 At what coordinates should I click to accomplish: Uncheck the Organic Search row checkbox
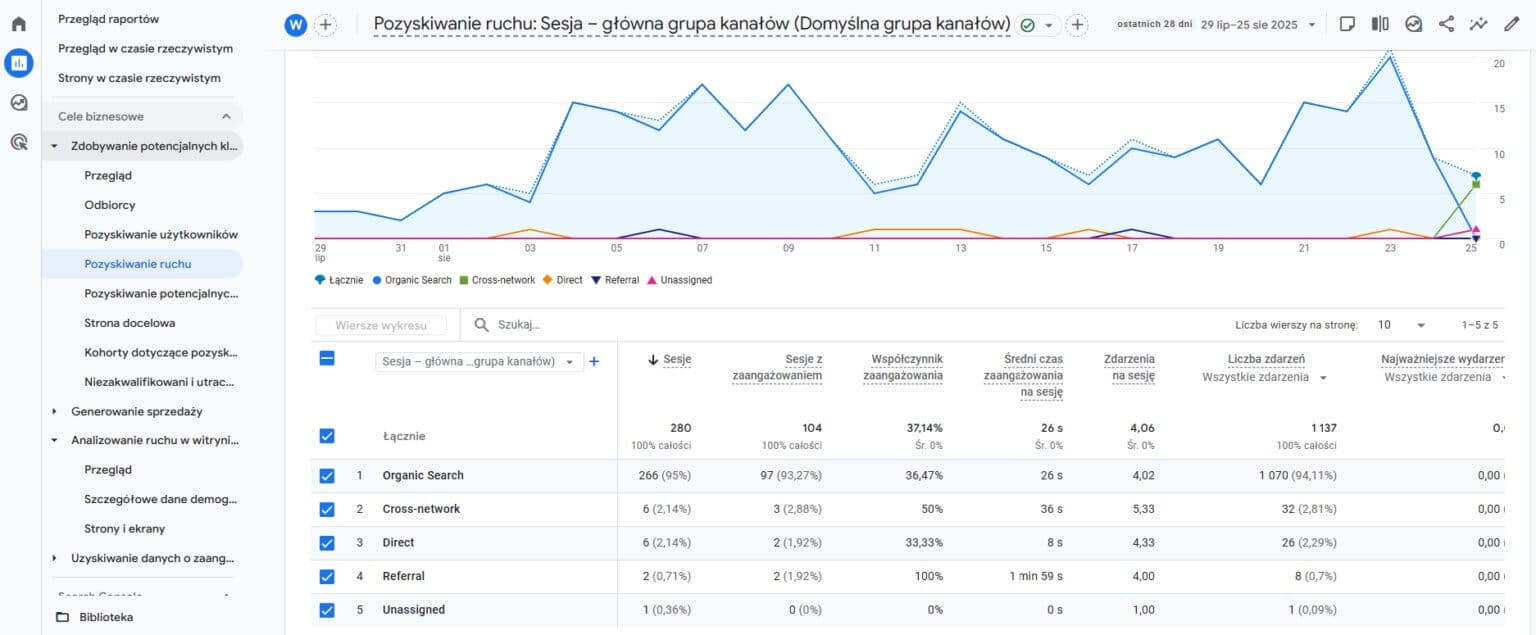pos(327,475)
